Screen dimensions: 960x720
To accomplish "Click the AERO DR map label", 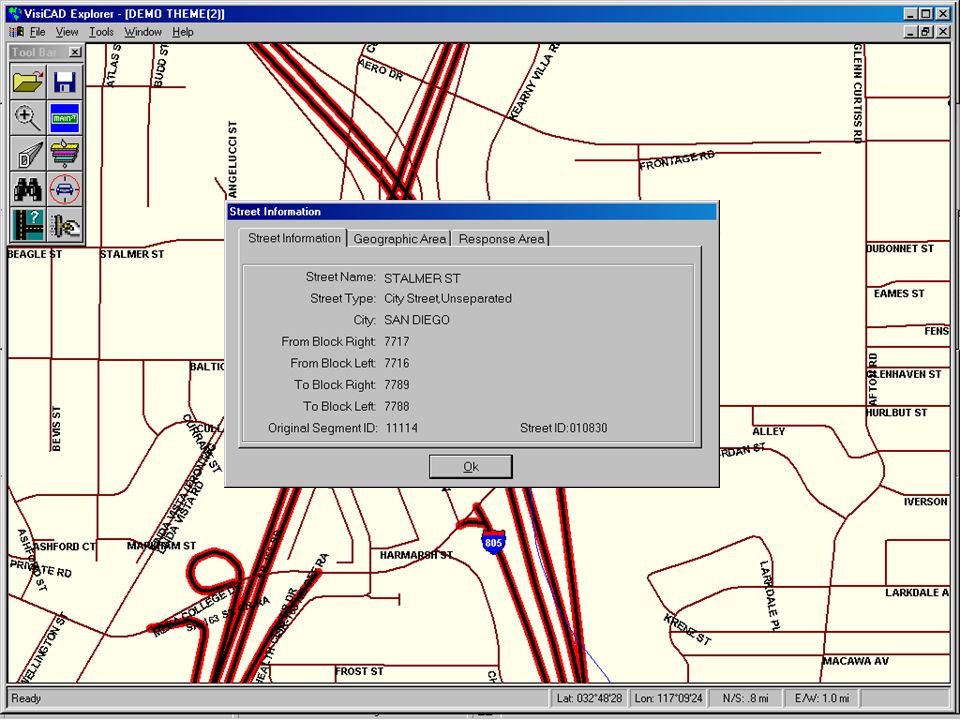I will 381,70.
